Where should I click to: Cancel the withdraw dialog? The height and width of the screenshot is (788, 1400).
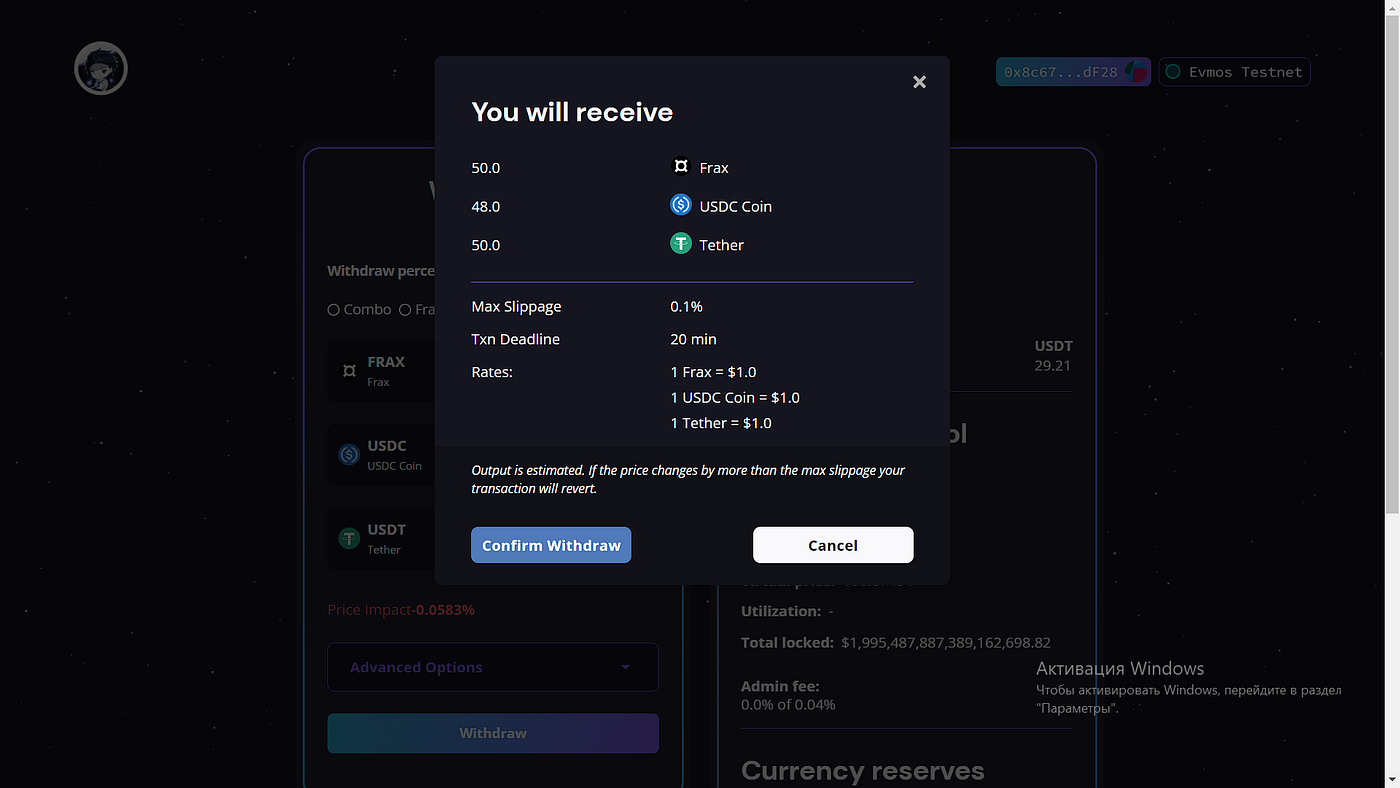pyautogui.click(x=833, y=545)
